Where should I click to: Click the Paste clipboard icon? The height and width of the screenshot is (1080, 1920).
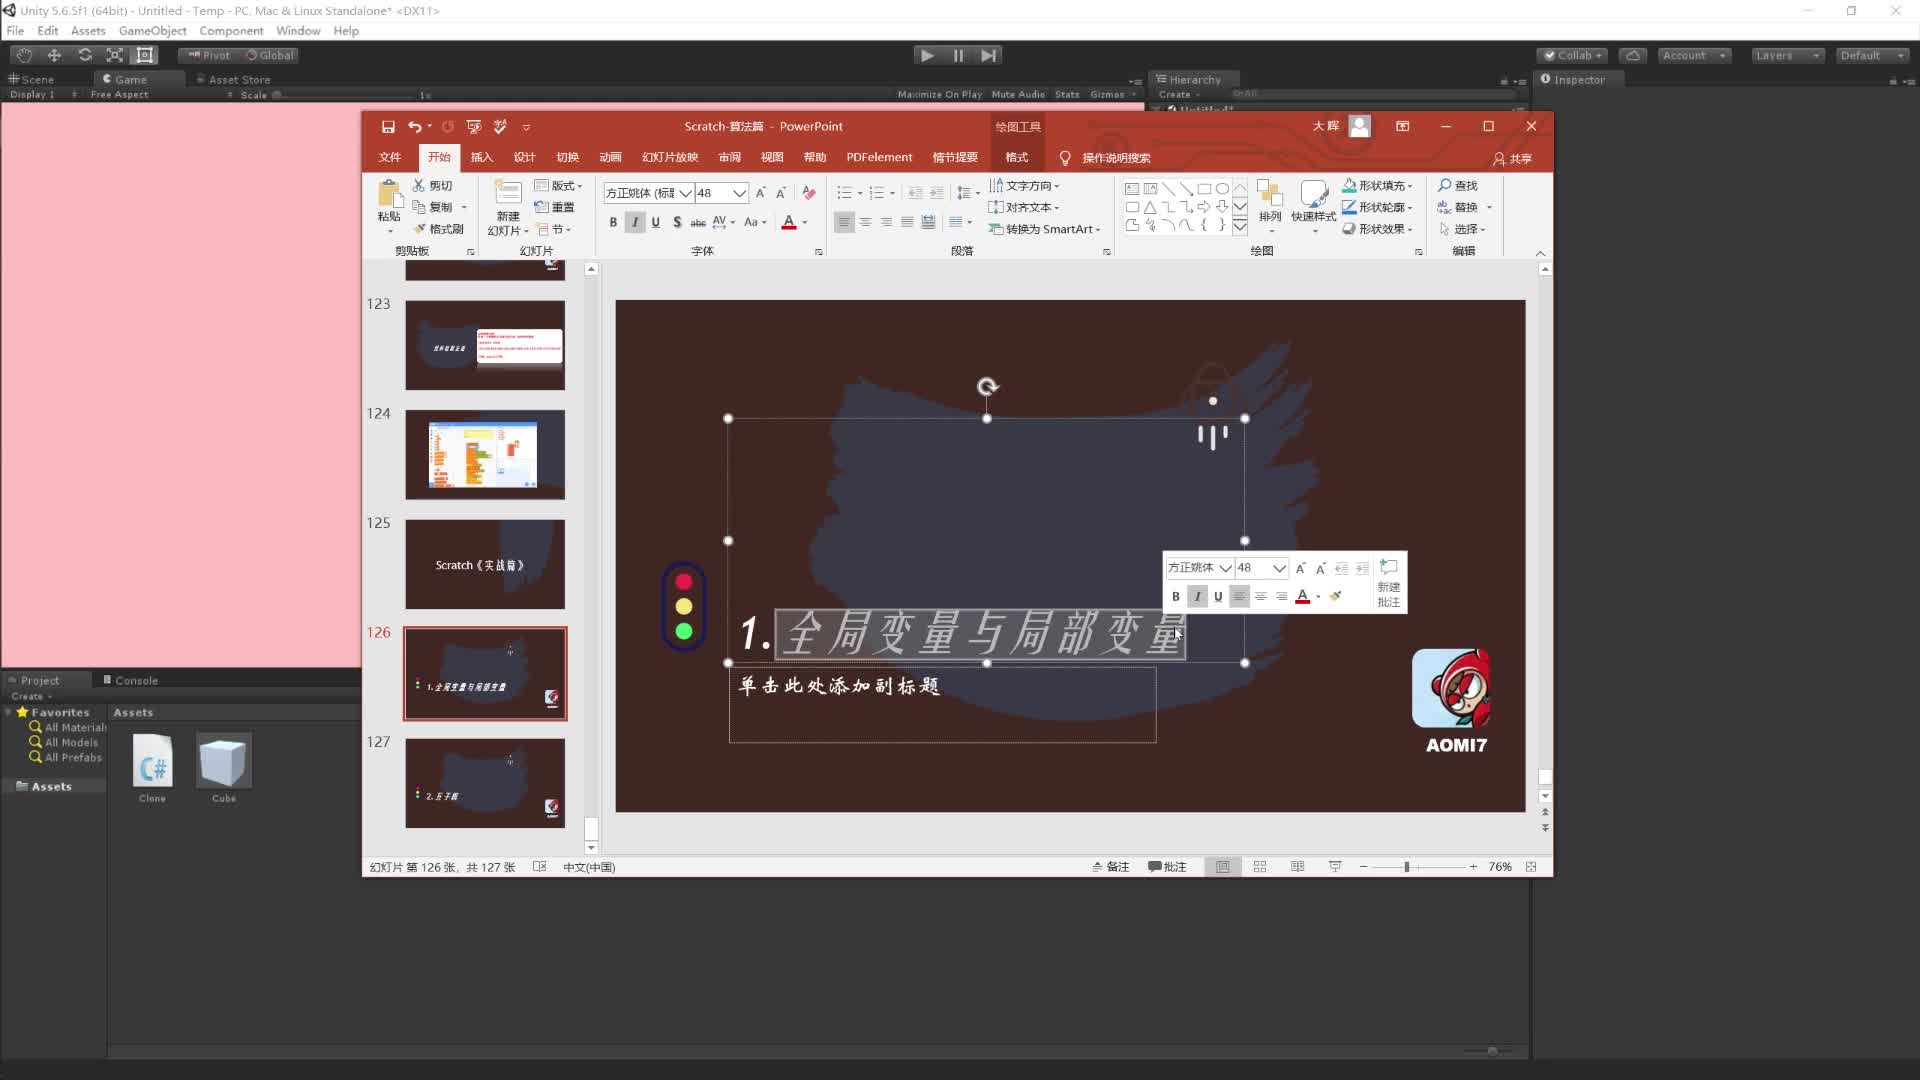tap(389, 194)
